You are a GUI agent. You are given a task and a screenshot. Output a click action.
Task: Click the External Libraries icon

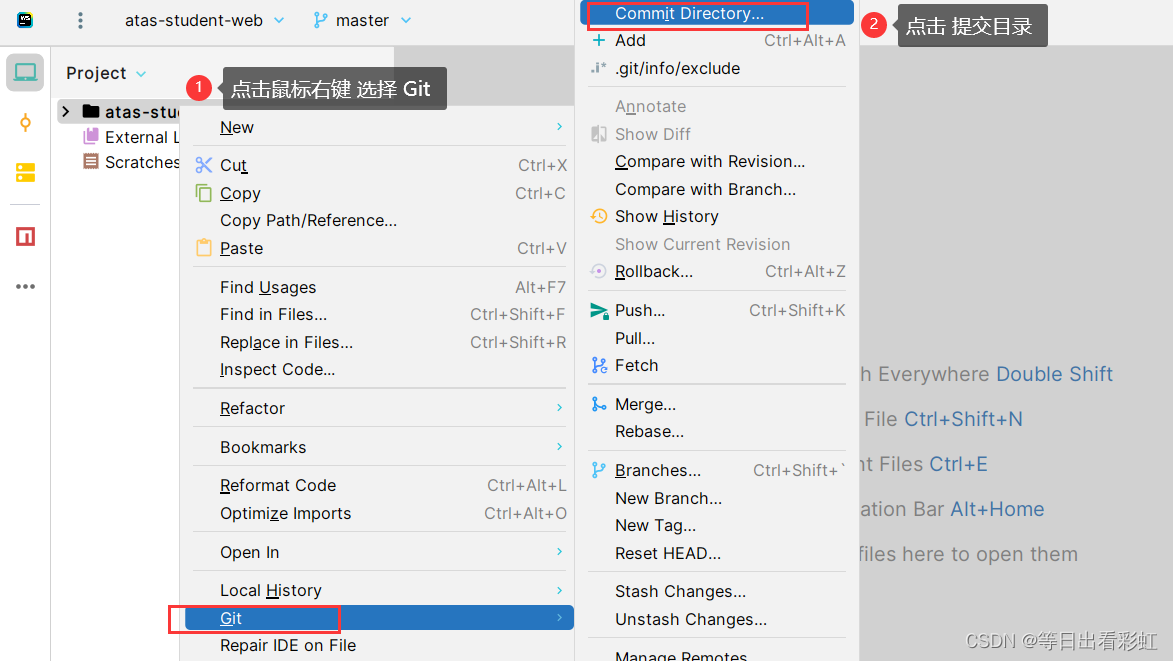click(x=91, y=136)
